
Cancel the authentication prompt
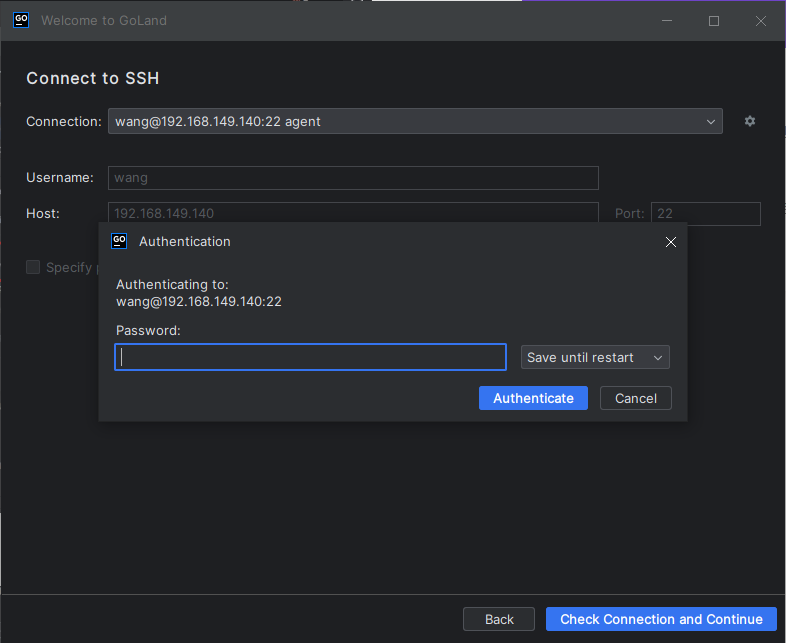point(635,398)
